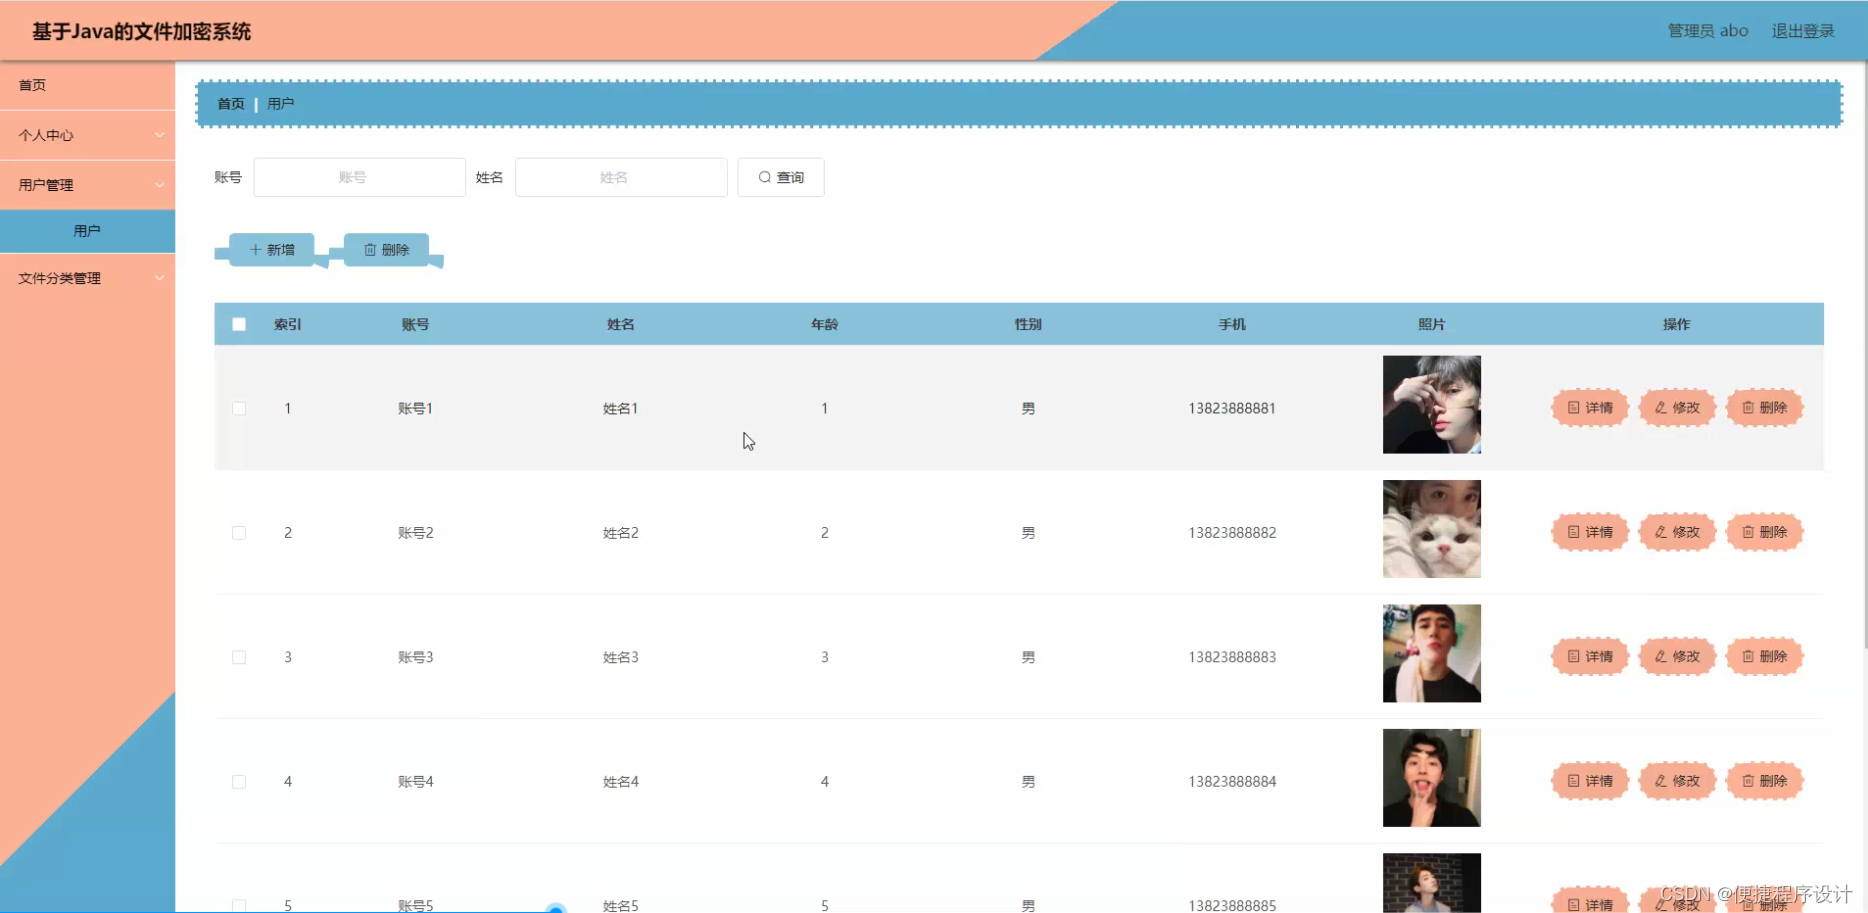The image size is (1868, 913).
Task: Click the pencil icon in 修改 button for 账号2
Action: point(1660,532)
